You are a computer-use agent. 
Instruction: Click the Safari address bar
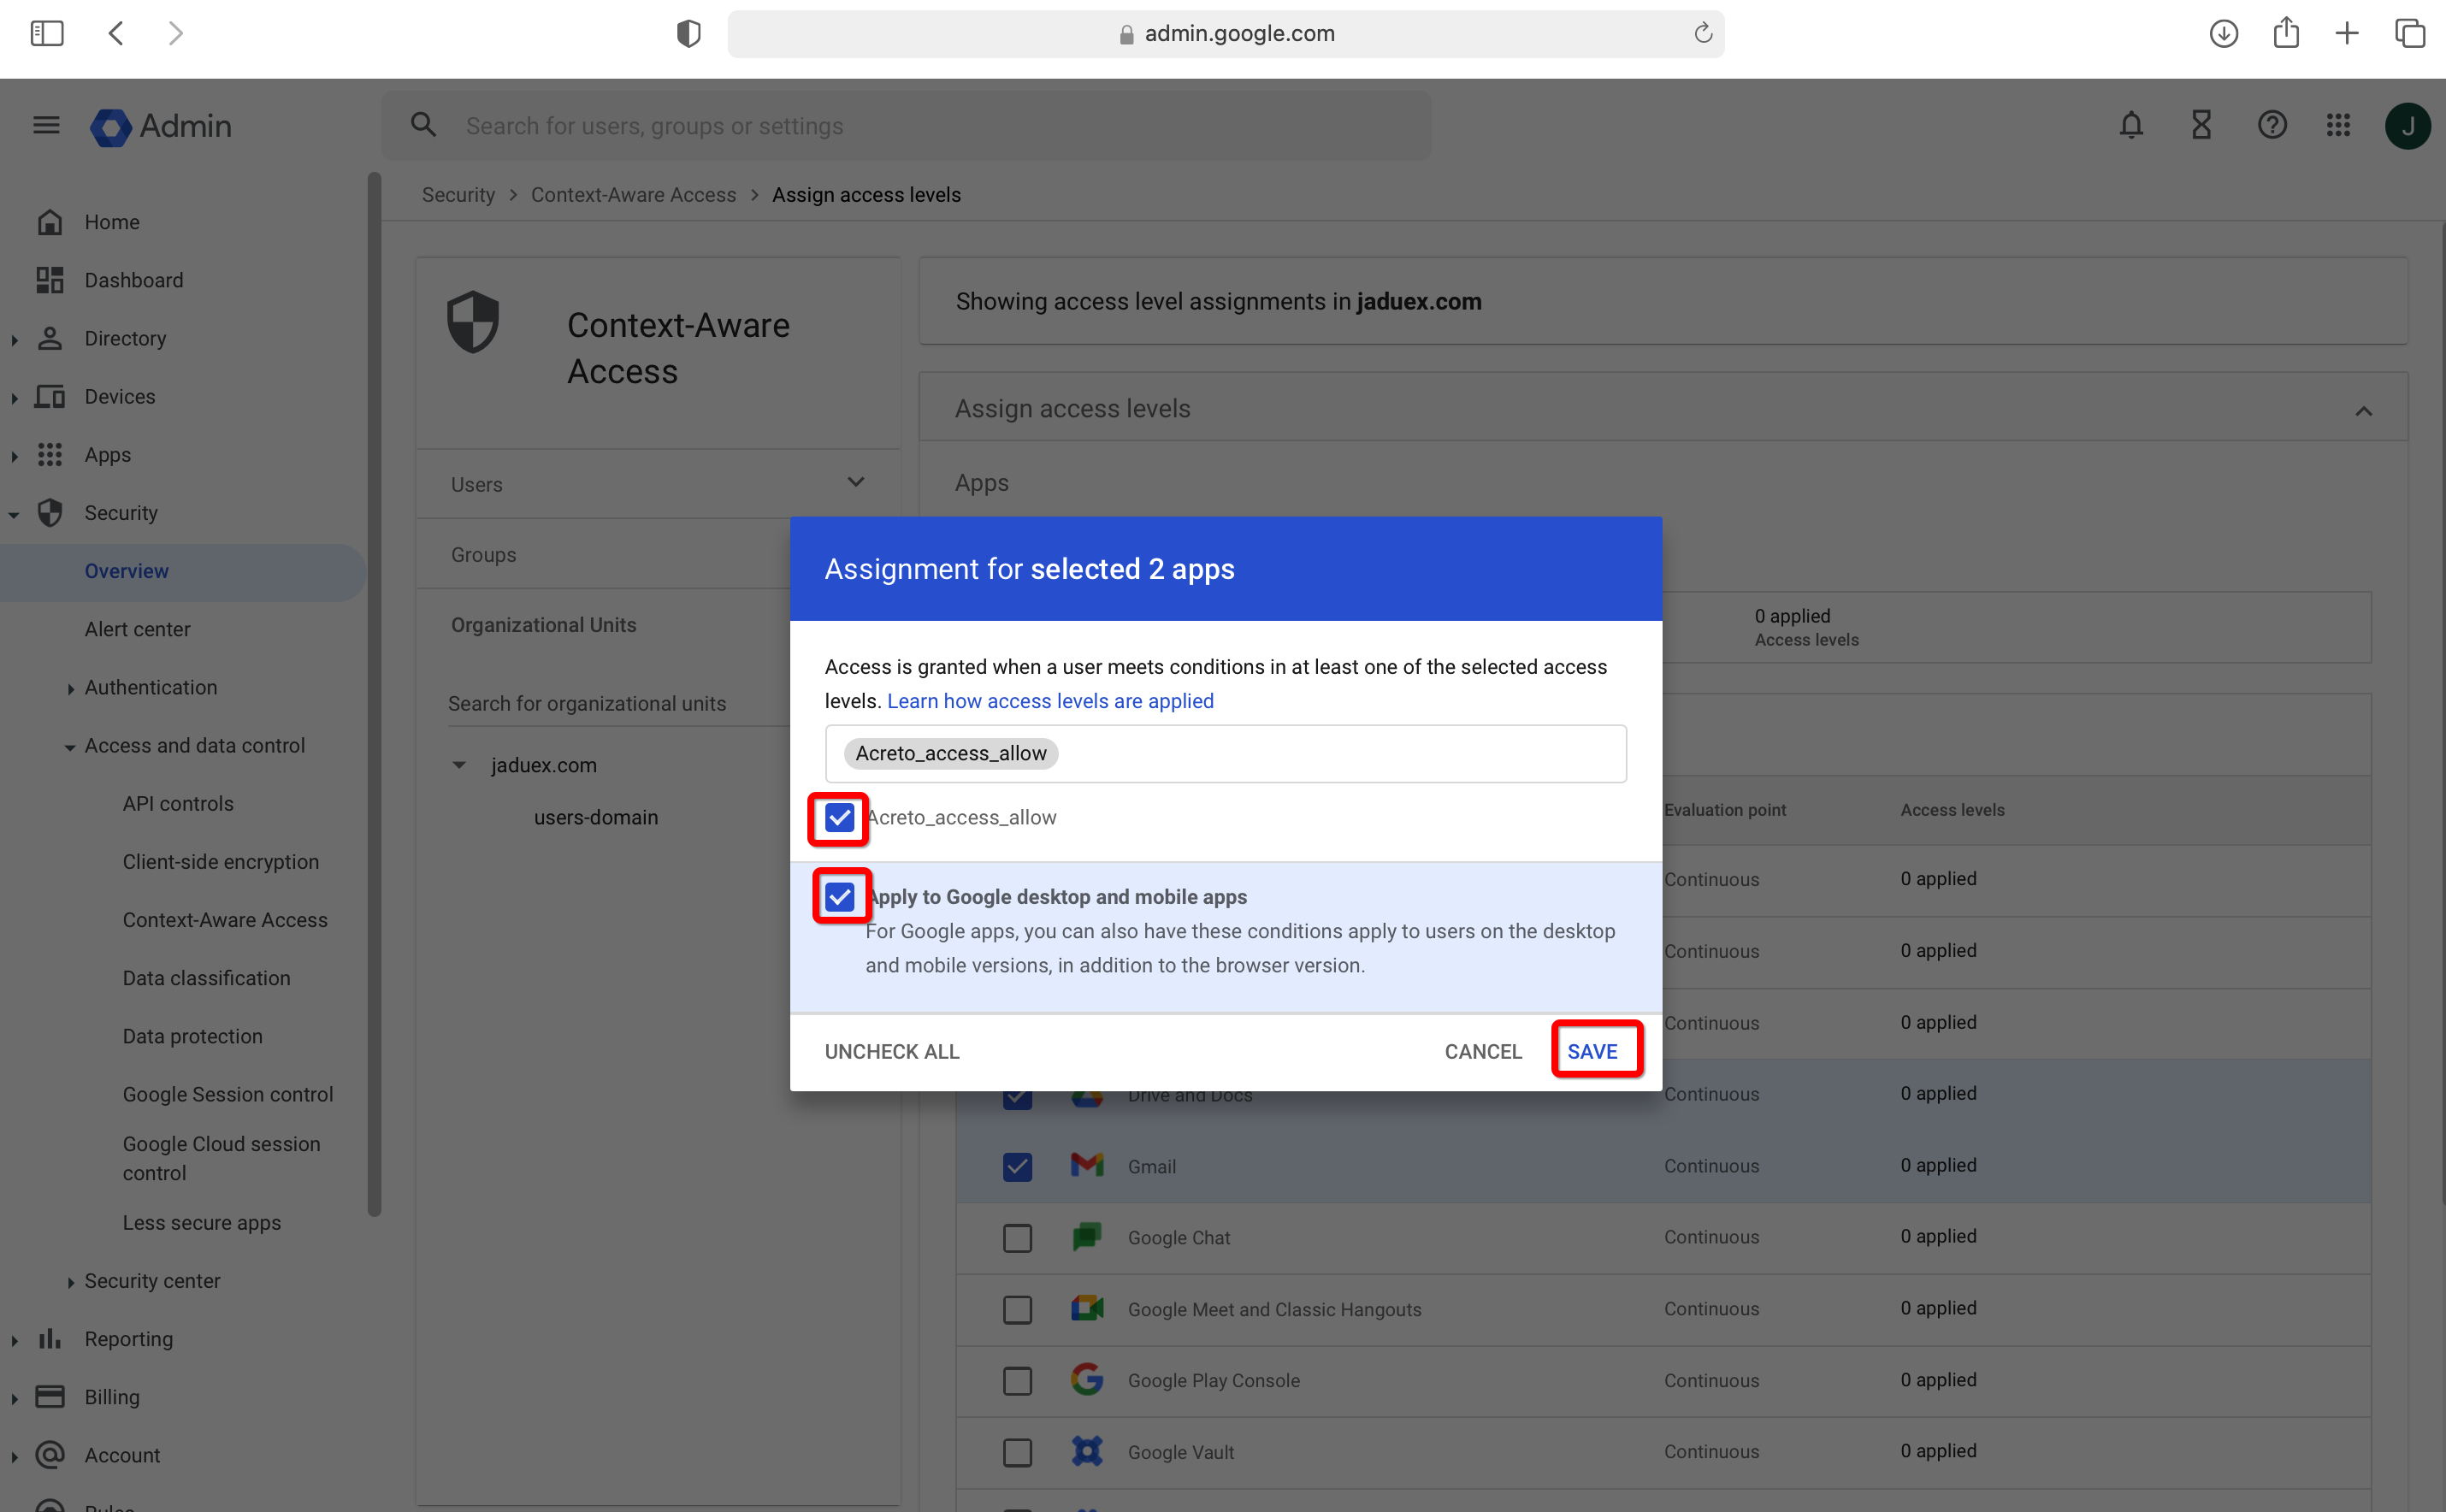[x=1225, y=33]
